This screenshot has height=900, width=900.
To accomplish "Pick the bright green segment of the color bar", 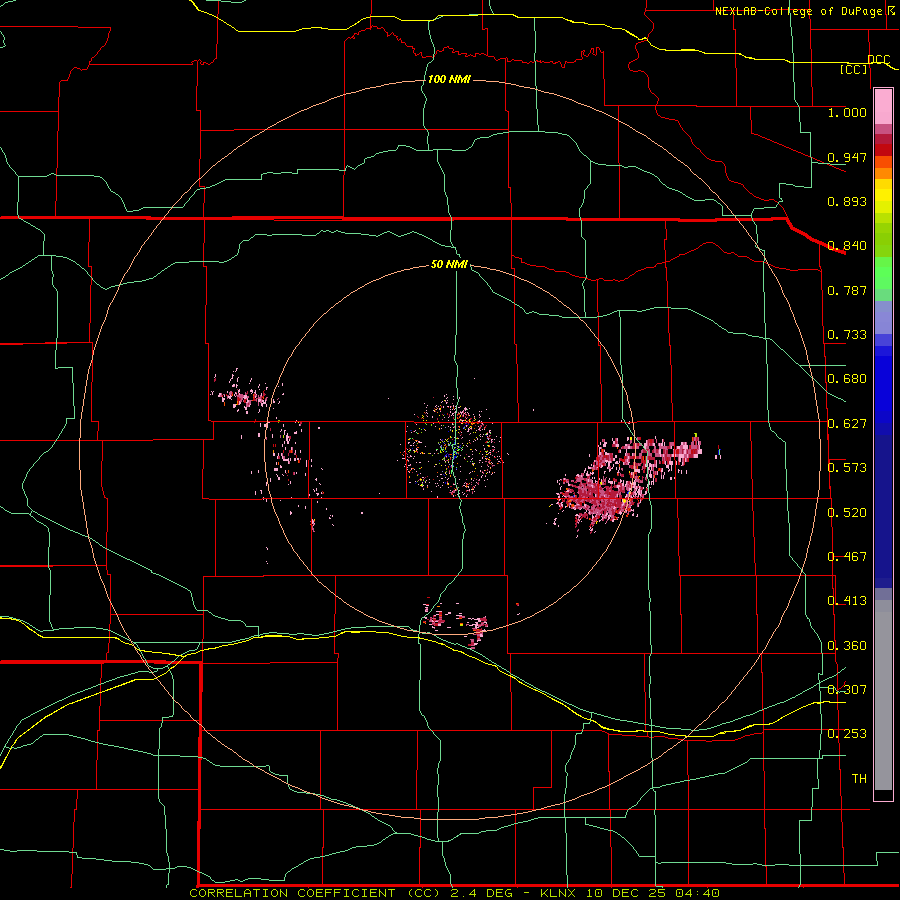I will [x=883, y=273].
